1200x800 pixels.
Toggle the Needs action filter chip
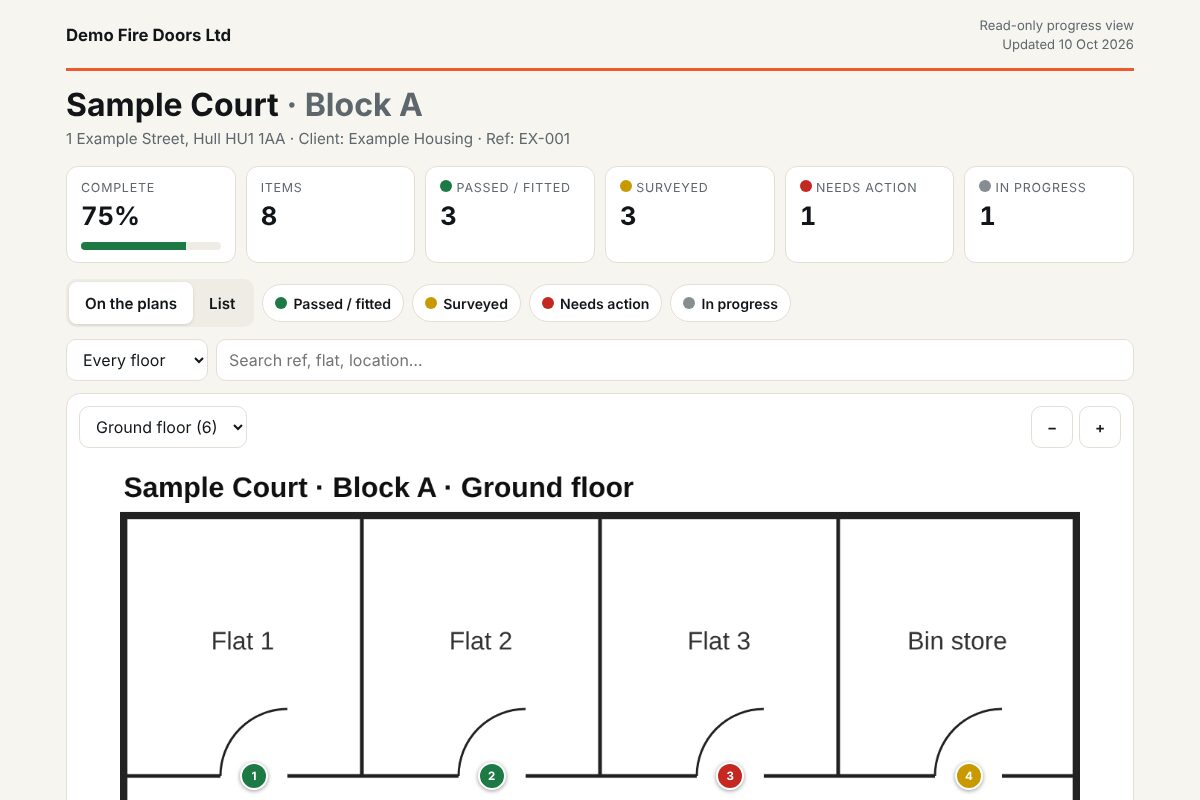pos(595,303)
